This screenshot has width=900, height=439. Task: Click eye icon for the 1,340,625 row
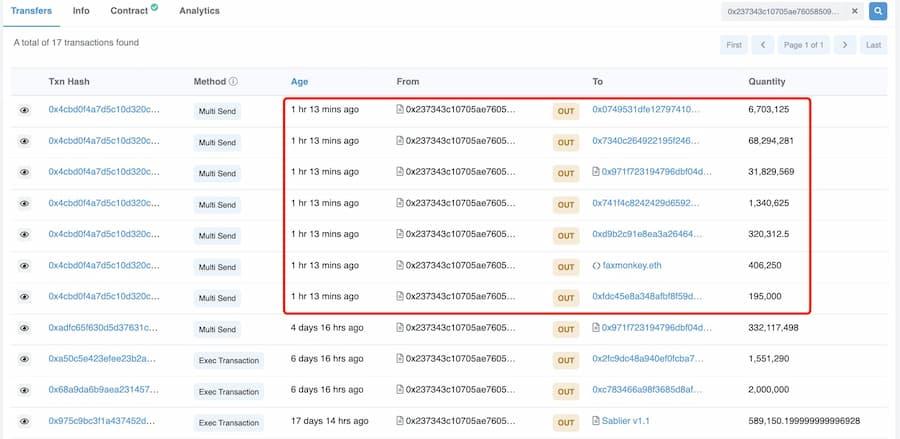click(24, 203)
